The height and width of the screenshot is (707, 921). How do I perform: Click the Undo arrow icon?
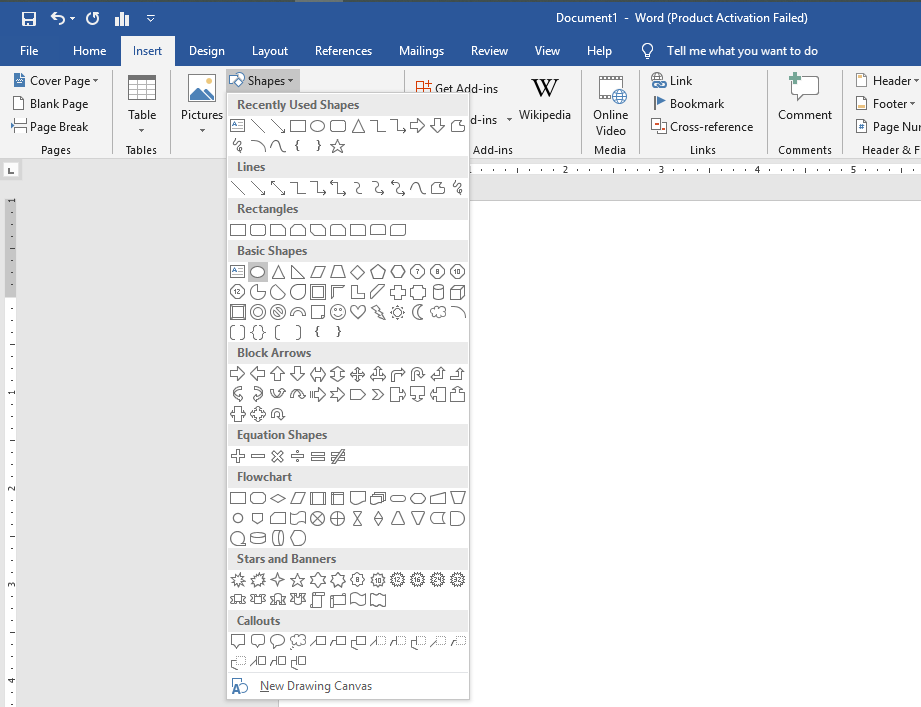click(x=58, y=18)
